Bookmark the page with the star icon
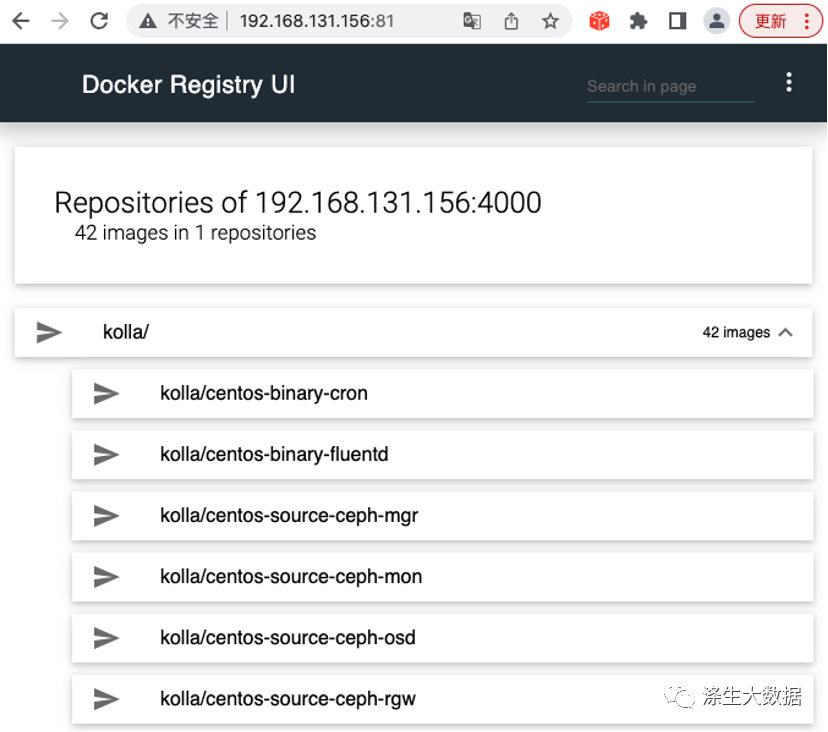This screenshot has height=732, width=828. coord(550,21)
